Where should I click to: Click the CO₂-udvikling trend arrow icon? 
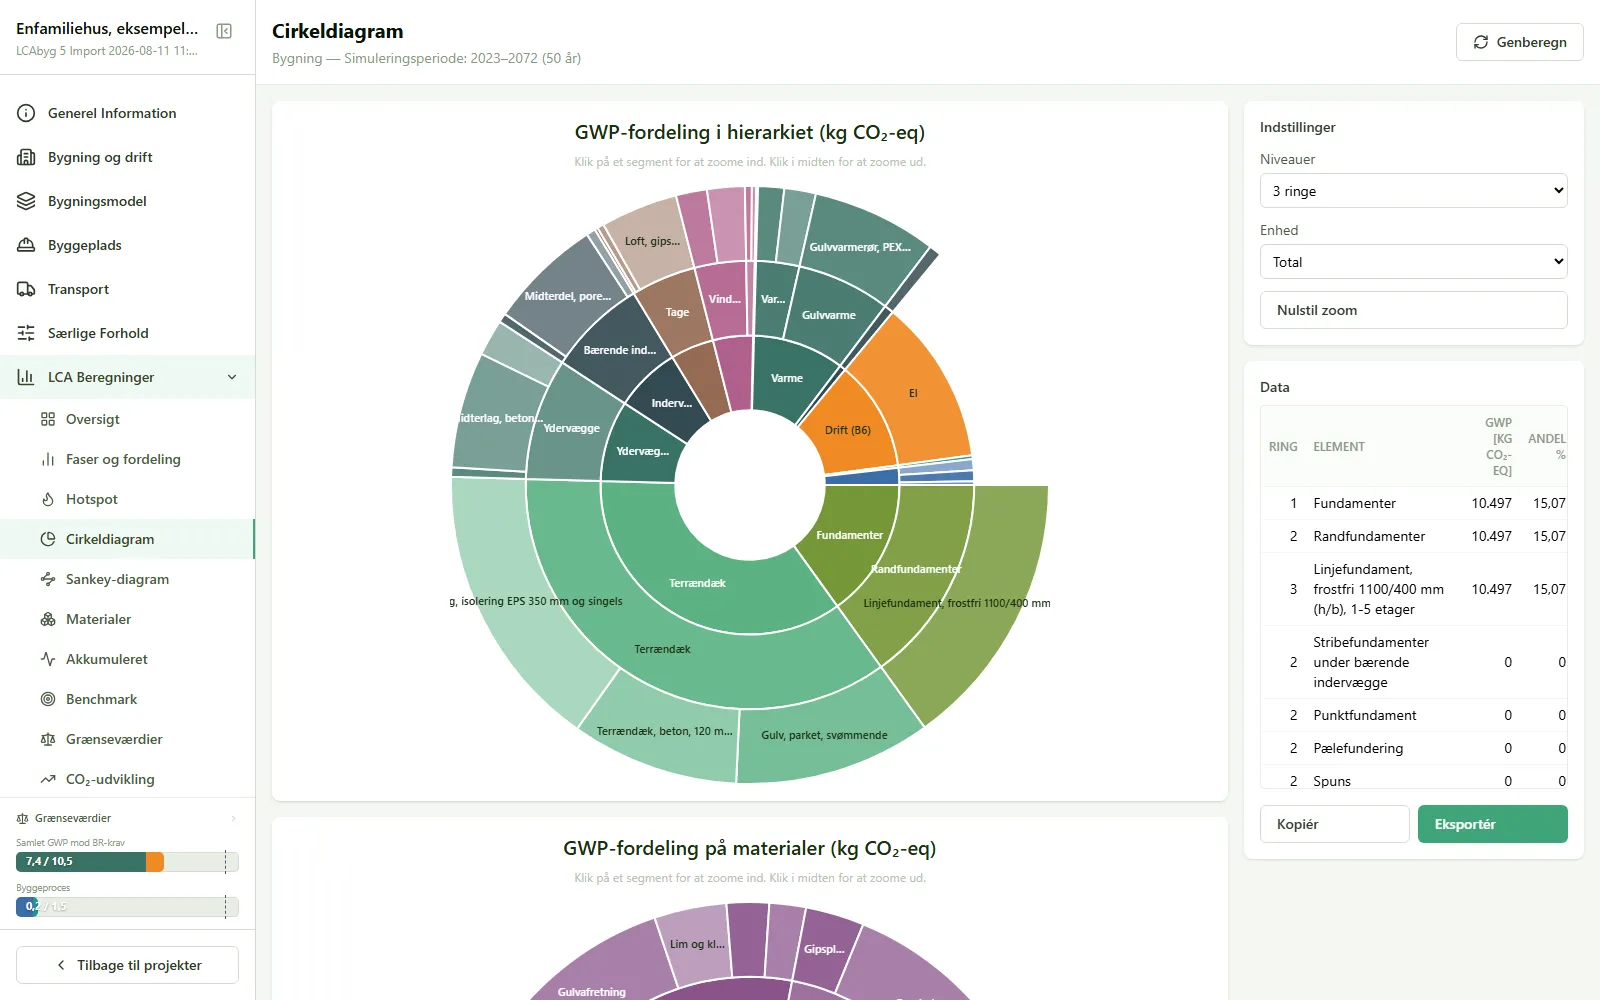[x=48, y=779]
